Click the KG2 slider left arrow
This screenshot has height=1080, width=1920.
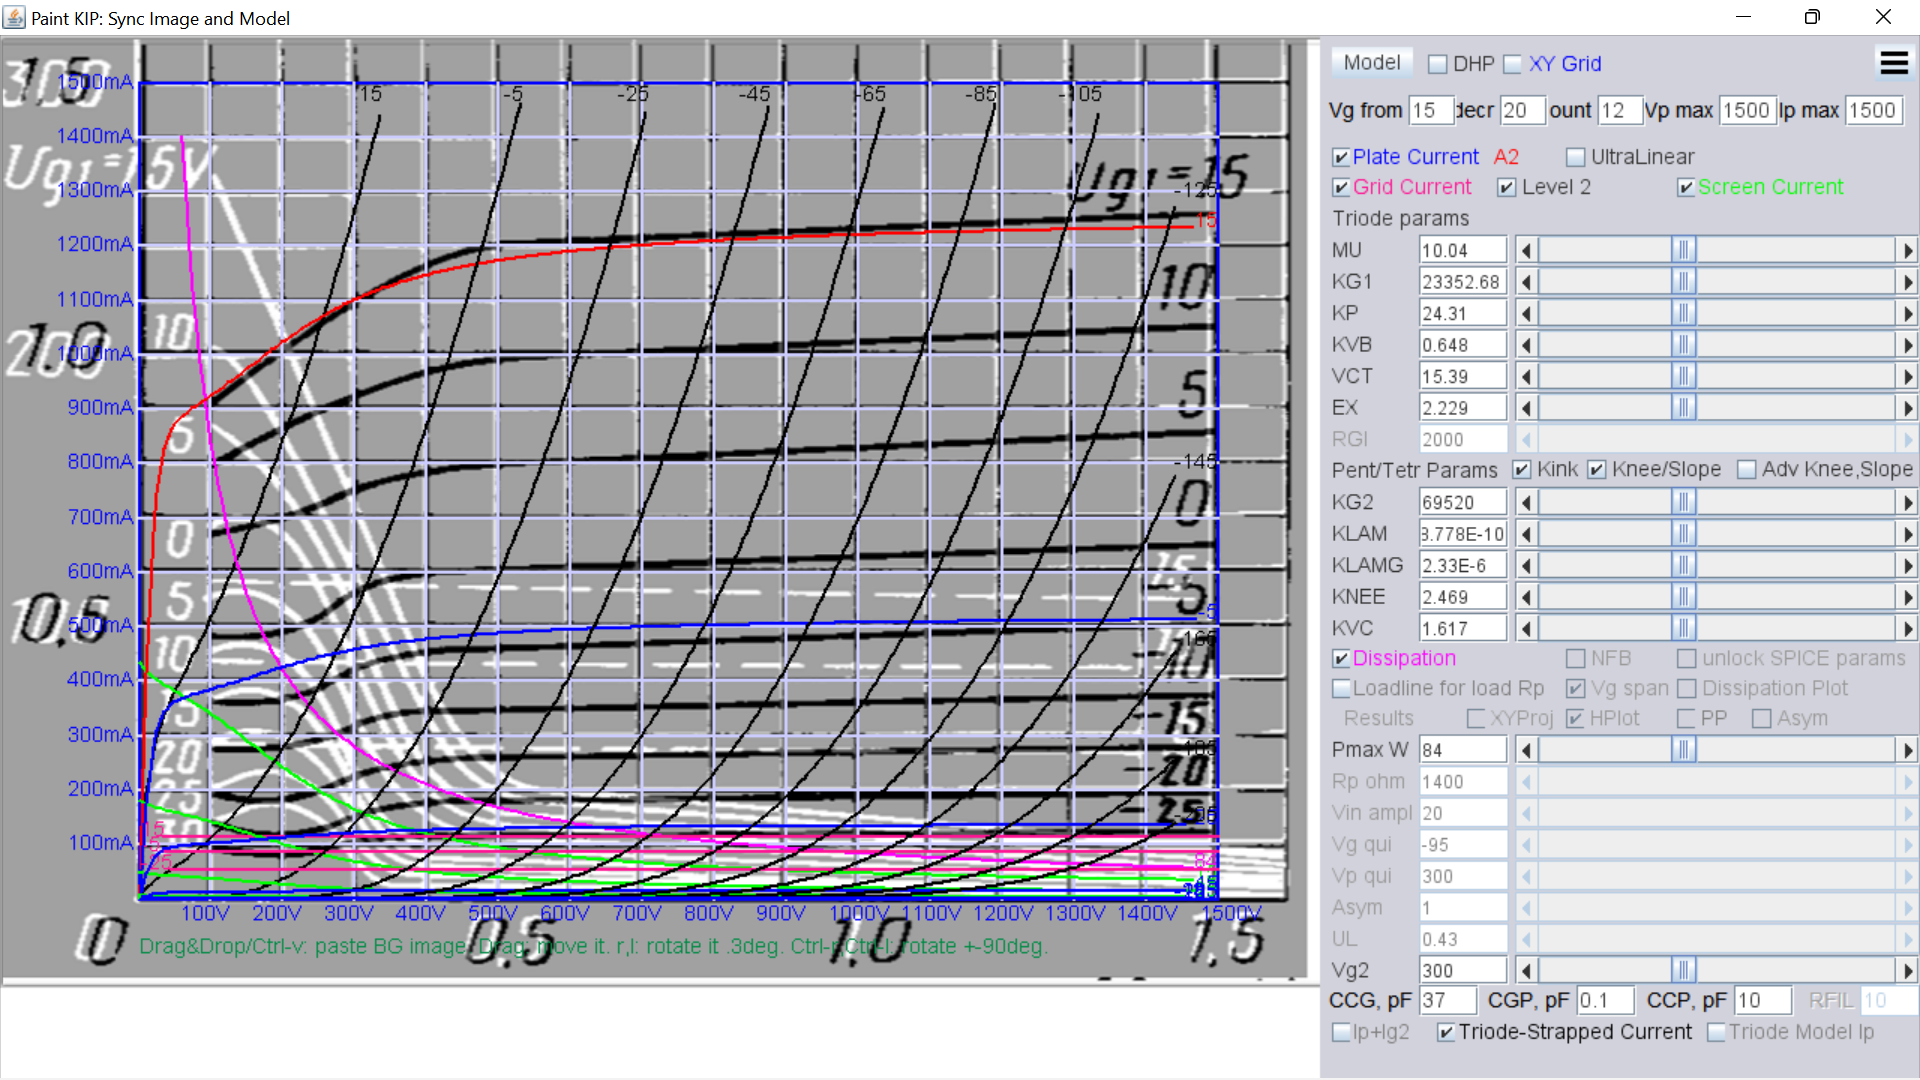click(x=1526, y=502)
